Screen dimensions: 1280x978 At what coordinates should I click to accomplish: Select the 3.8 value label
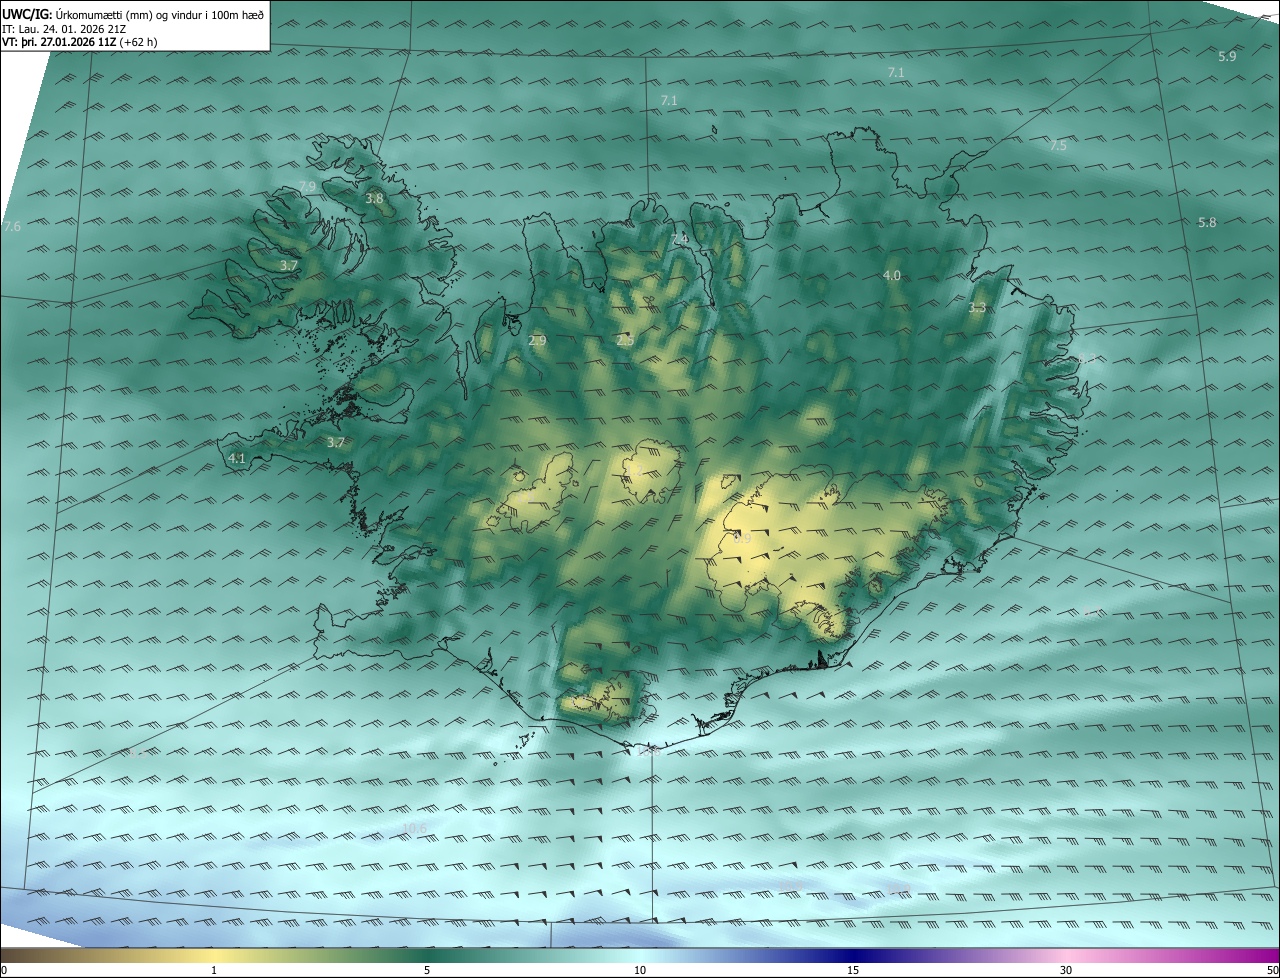coord(374,199)
